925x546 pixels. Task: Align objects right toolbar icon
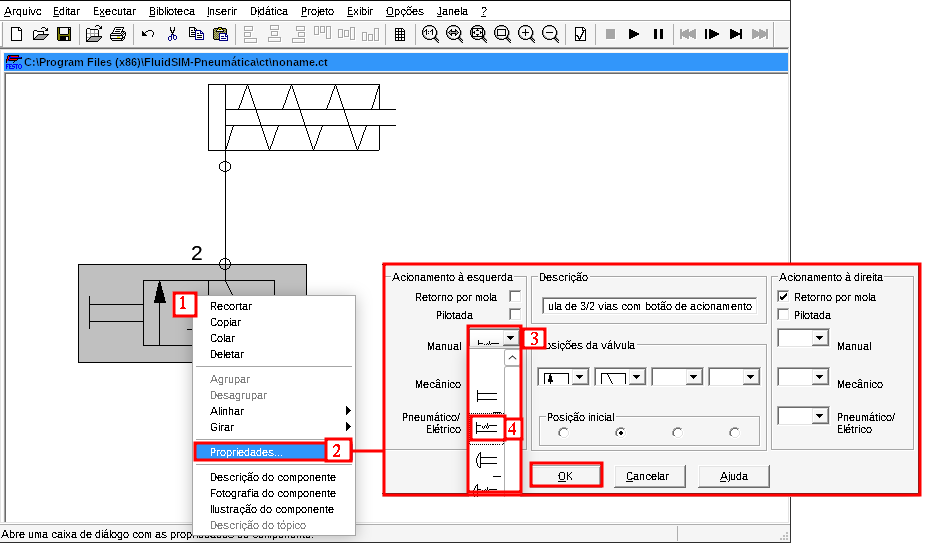[x=299, y=34]
